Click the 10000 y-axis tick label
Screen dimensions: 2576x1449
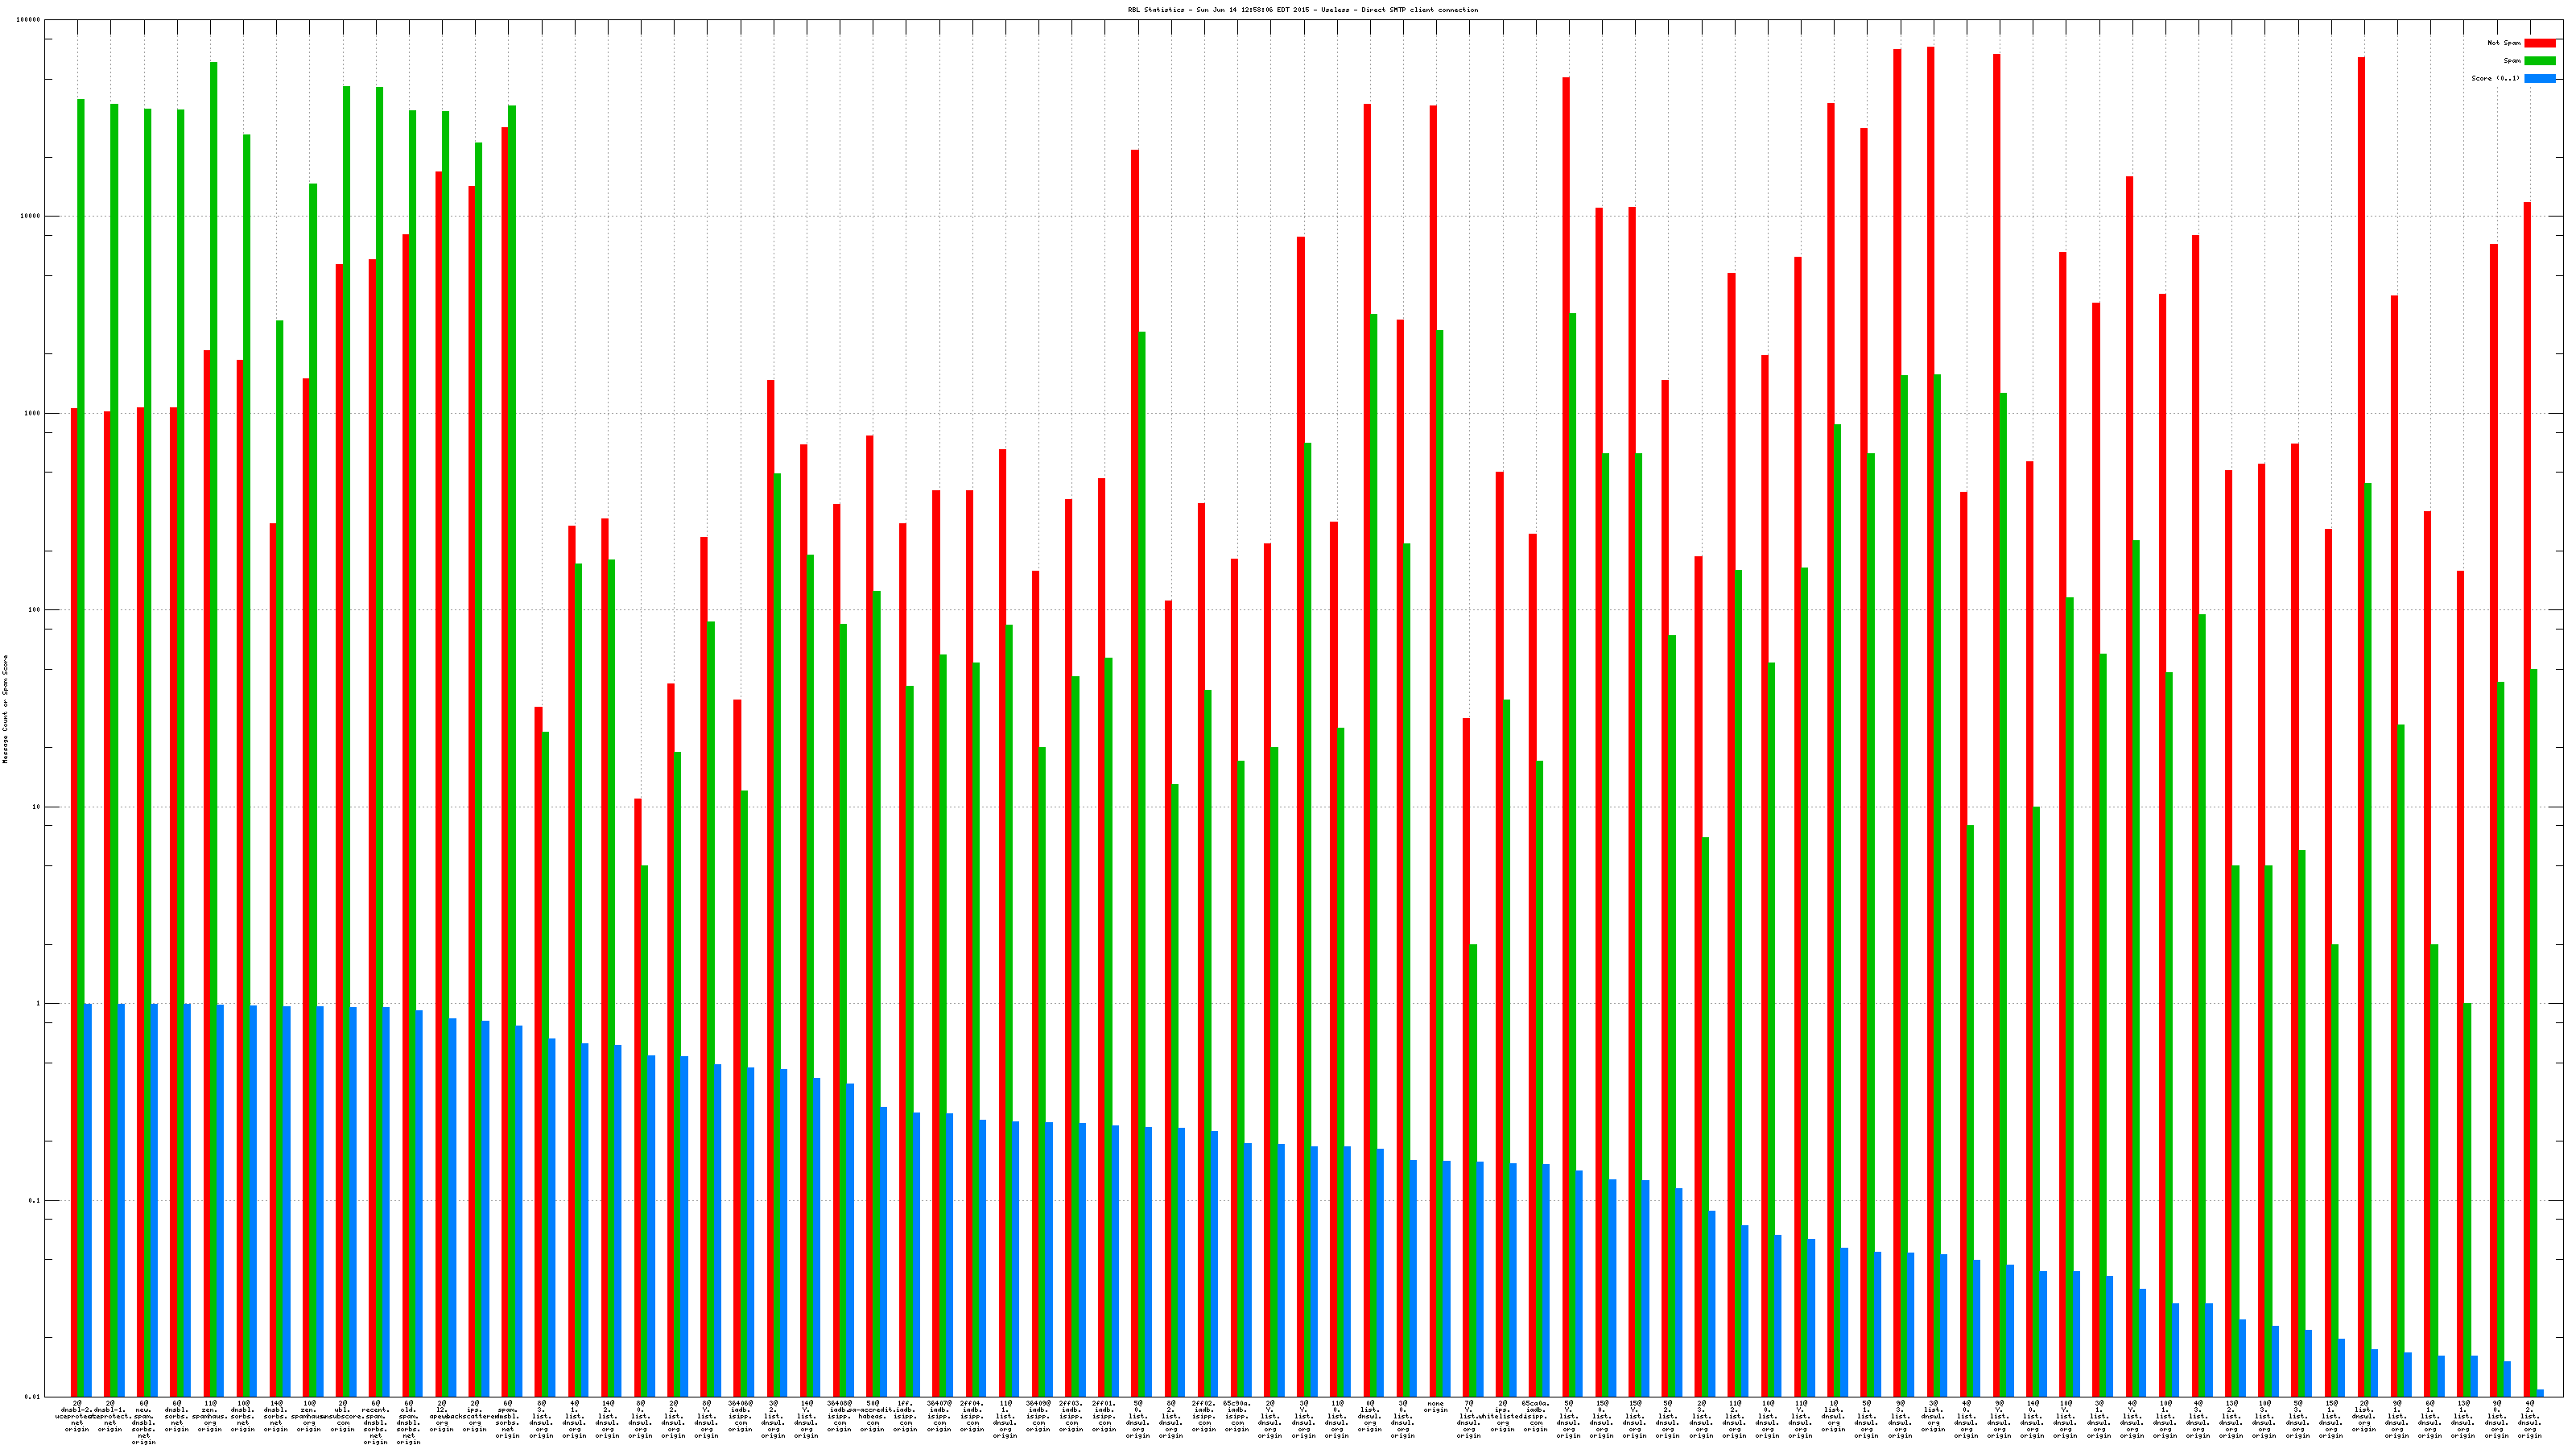click(31, 216)
